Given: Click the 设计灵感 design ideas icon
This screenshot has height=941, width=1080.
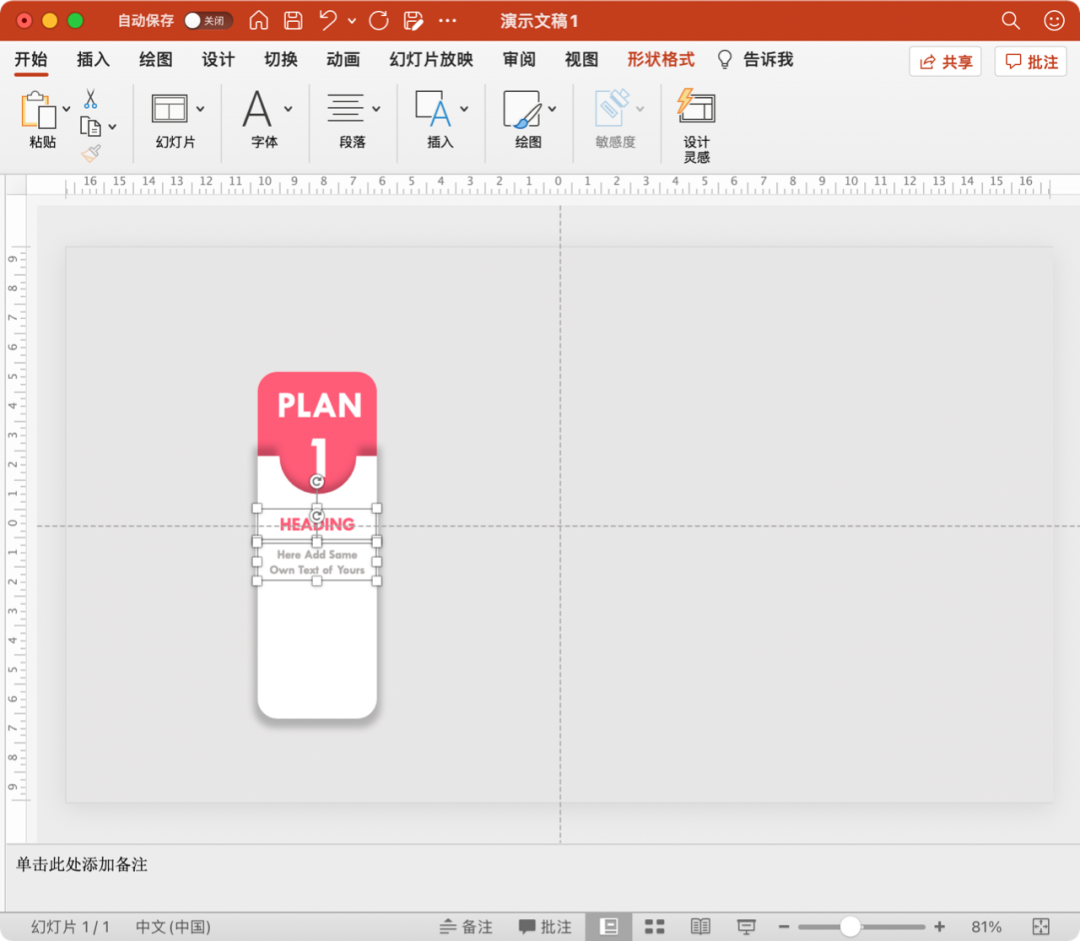Looking at the screenshot, I should tap(696, 105).
